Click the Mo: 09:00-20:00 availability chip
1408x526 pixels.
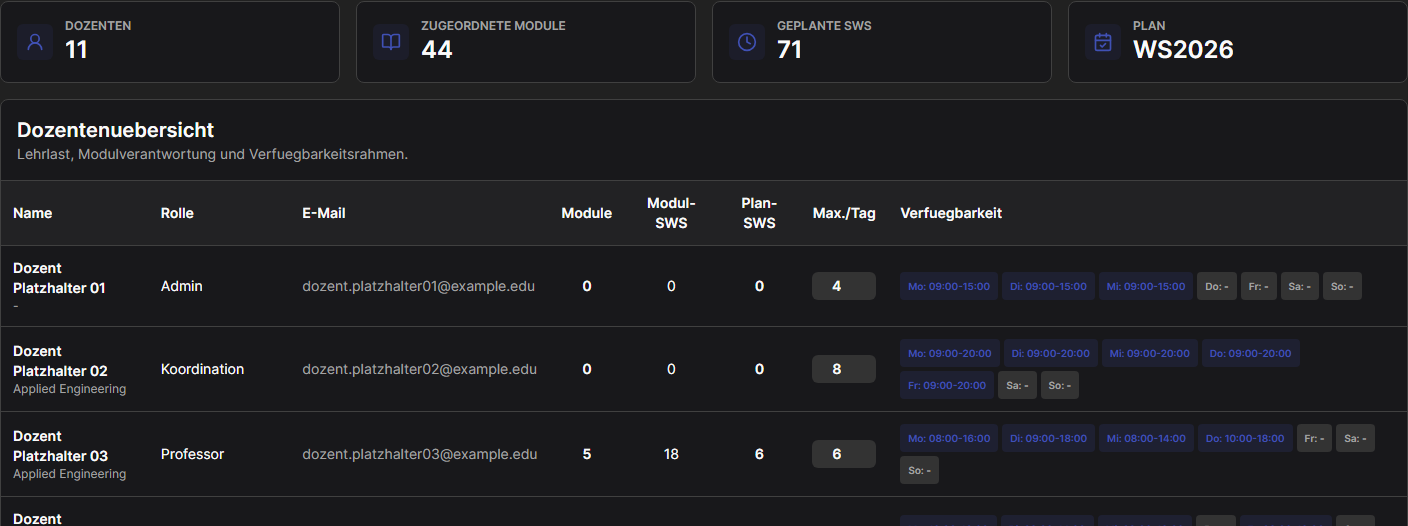click(949, 353)
